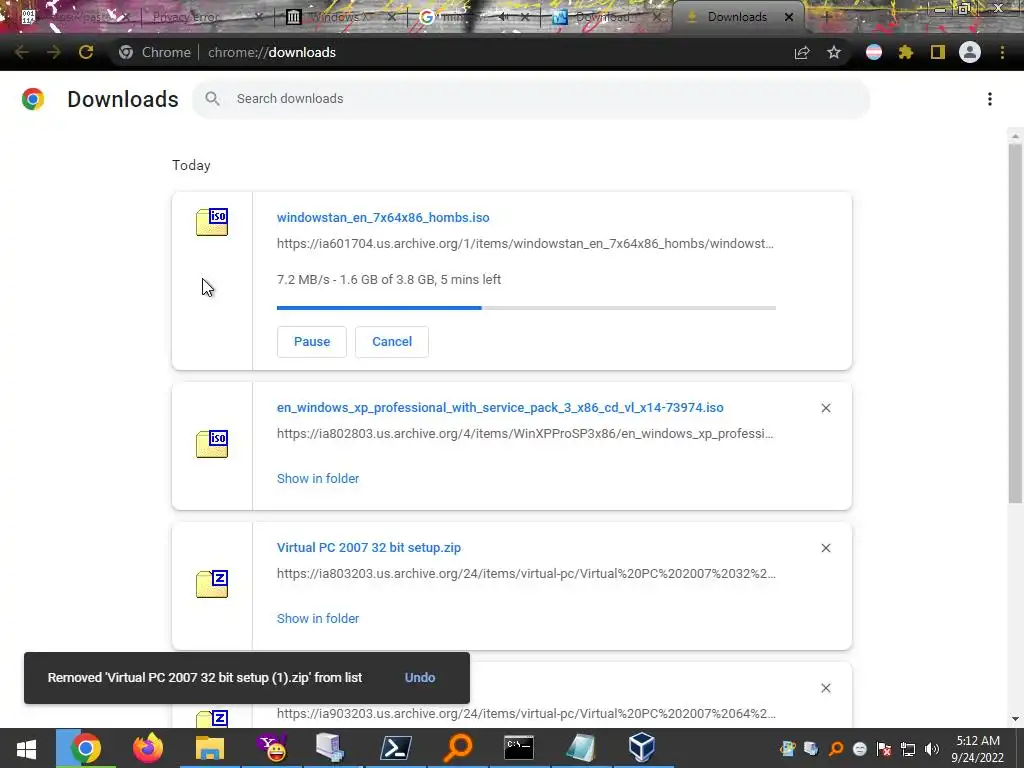Screen dimensions: 1024x768
Task: Undo removal of Virtual PC setup (1).zip
Action: [x=420, y=678]
